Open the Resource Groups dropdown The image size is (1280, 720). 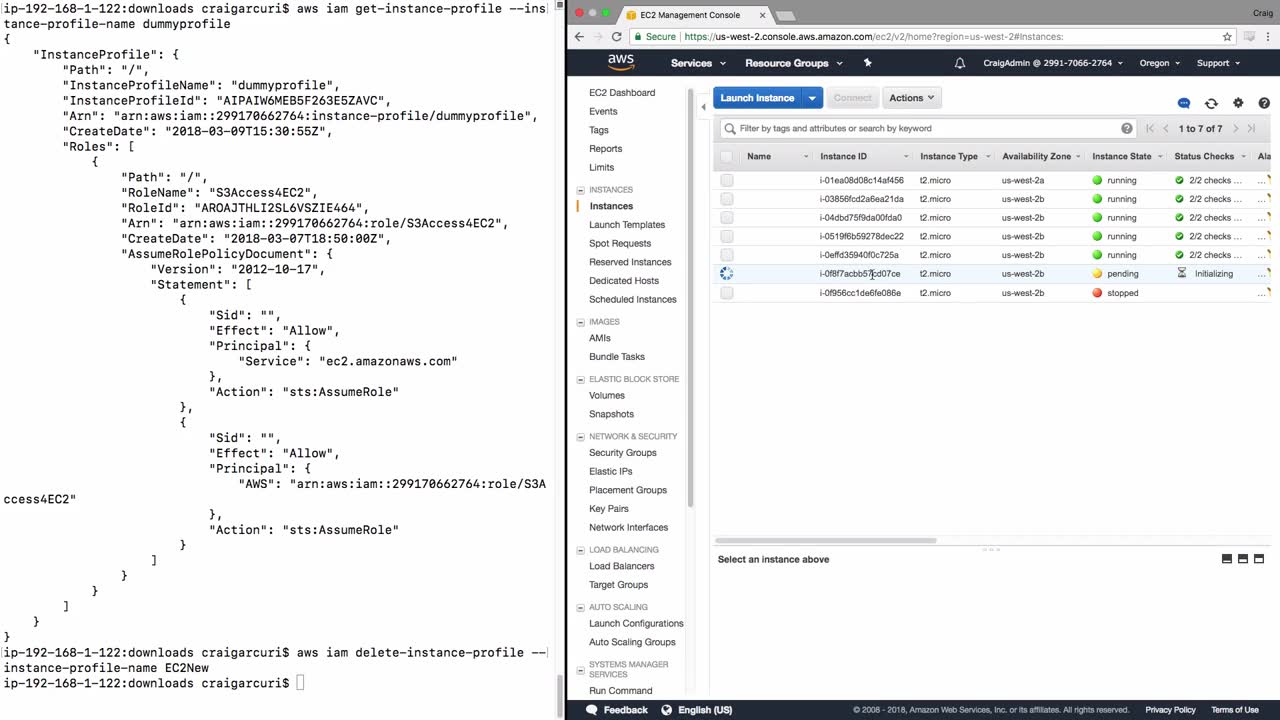click(x=794, y=63)
